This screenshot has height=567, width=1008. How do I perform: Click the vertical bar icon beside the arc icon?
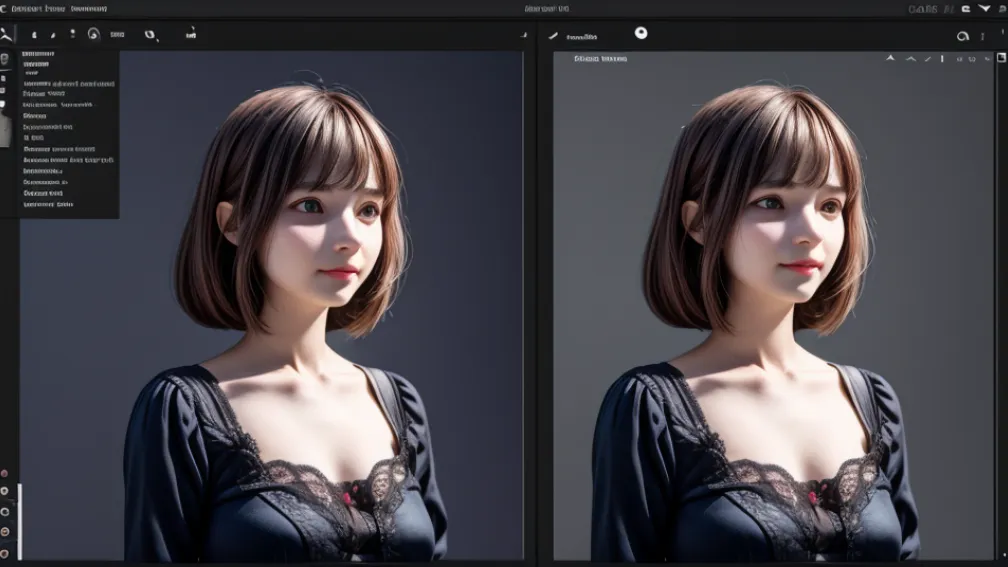982,37
